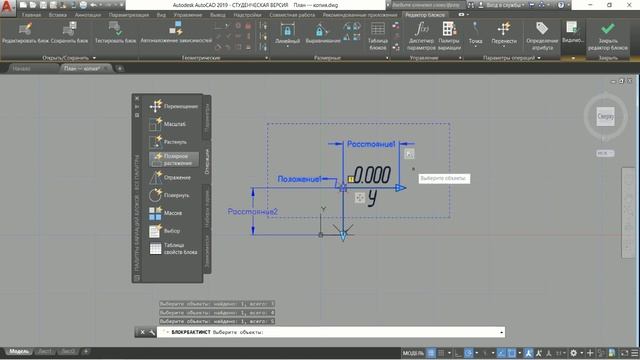Open the Move (Перенести) action dropdown arrow

point(504,47)
